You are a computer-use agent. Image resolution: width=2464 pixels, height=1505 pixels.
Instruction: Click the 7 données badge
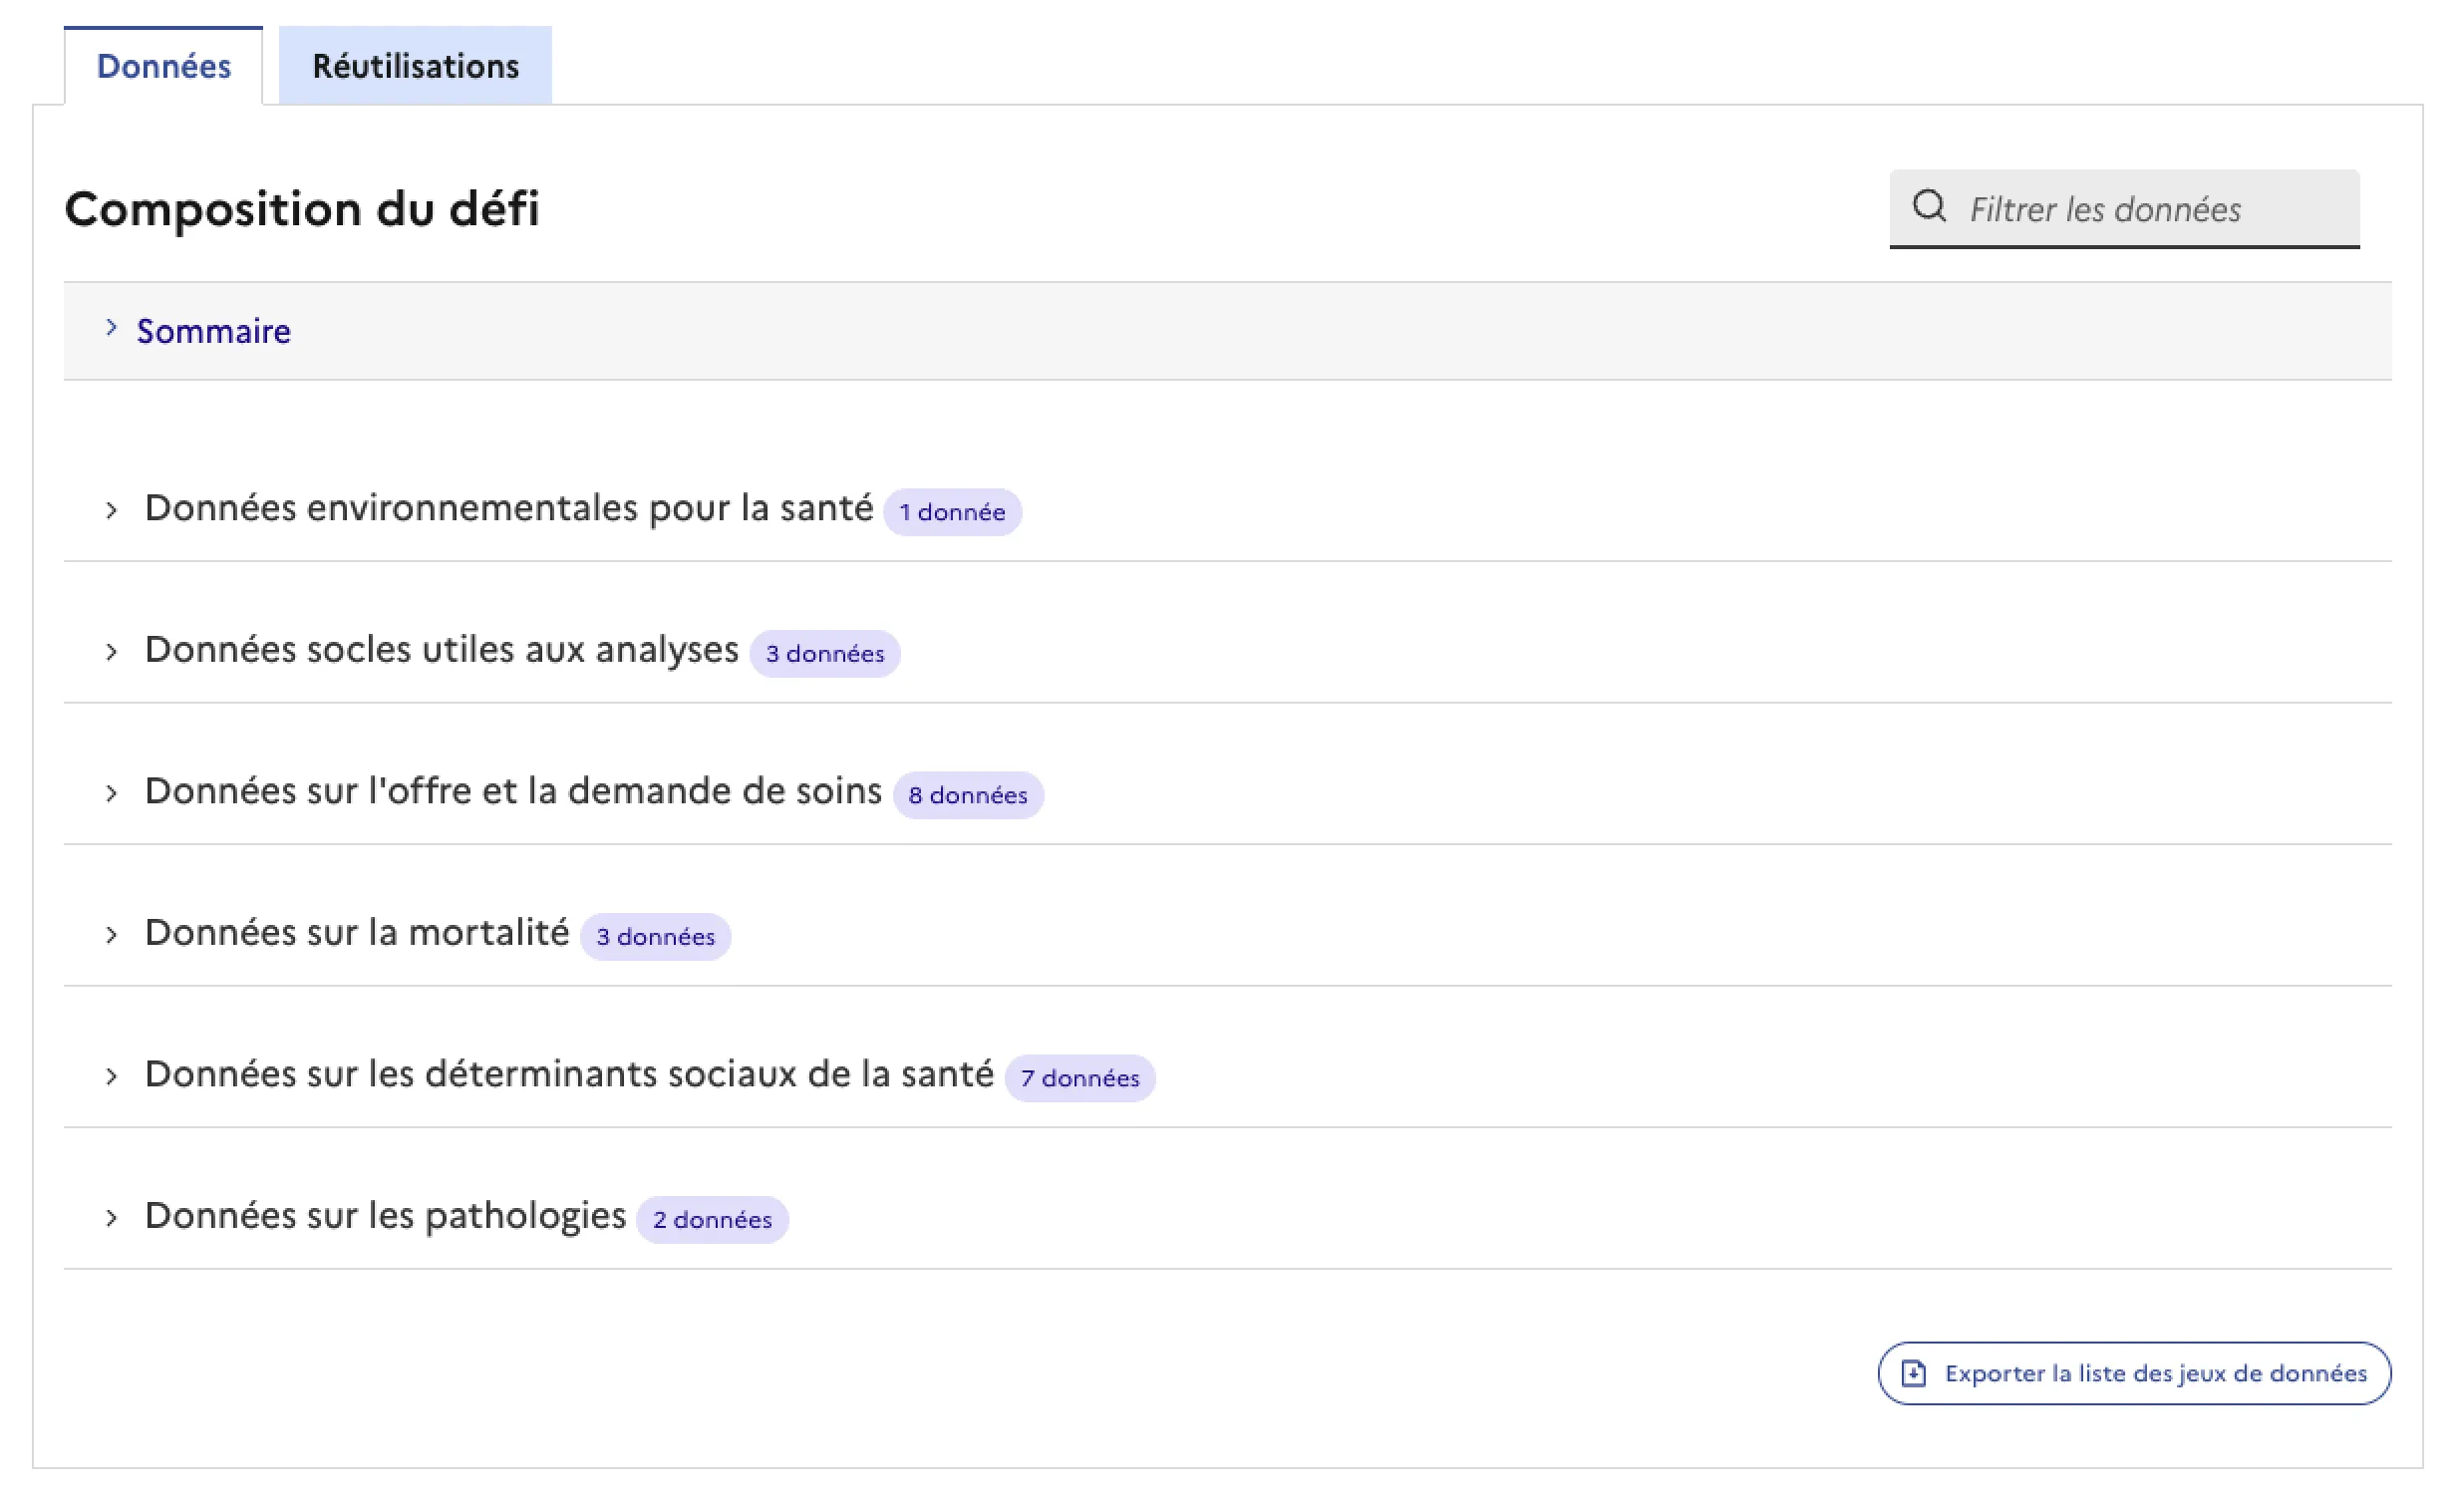point(1080,1078)
